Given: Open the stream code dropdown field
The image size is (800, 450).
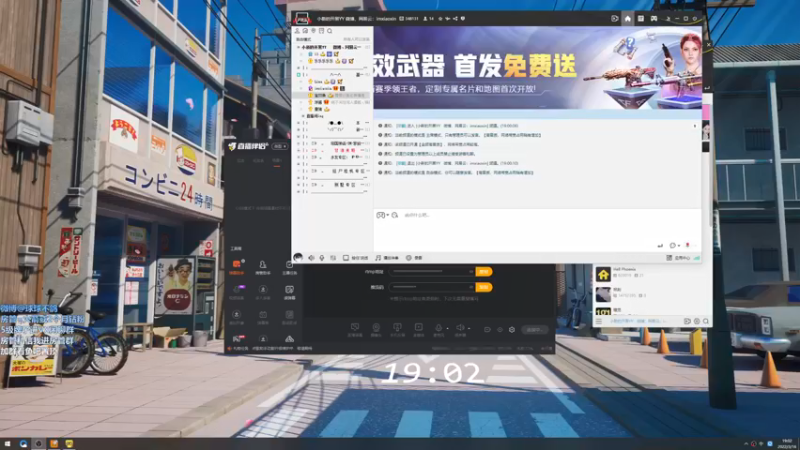Looking at the screenshot, I should (x=432, y=287).
